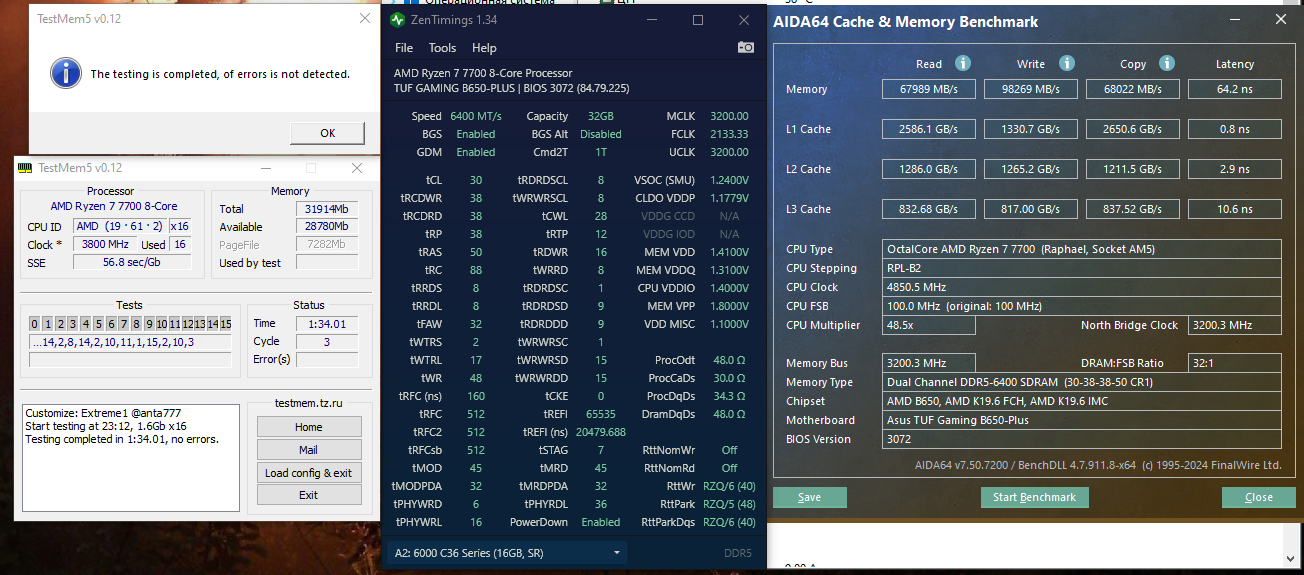This screenshot has width=1304, height=575.
Task: Click the Memory Copy 68022 MB/s field
Action: click(x=1133, y=89)
